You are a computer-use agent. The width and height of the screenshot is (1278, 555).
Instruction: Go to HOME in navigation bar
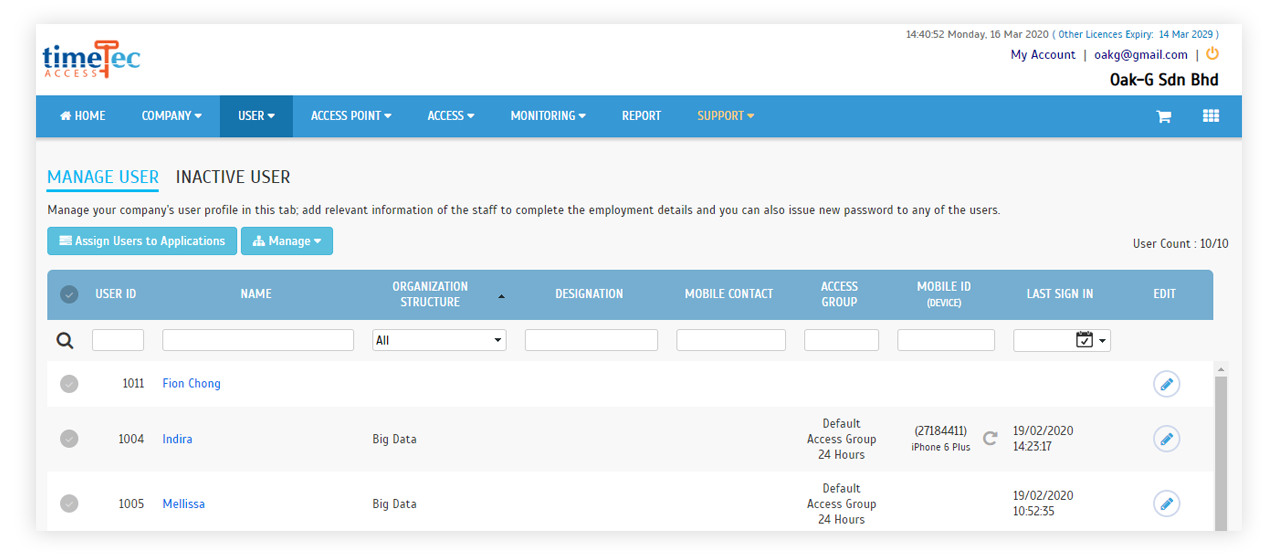pyautogui.click(x=83, y=116)
